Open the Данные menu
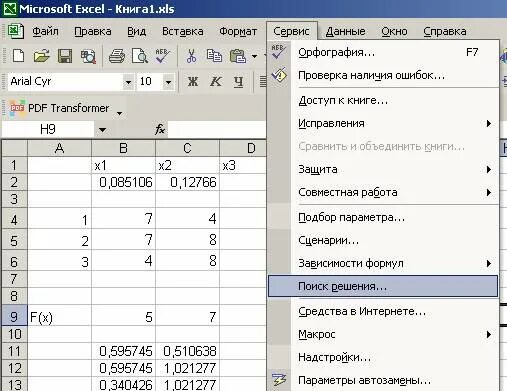507x391 pixels. [x=345, y=31]
